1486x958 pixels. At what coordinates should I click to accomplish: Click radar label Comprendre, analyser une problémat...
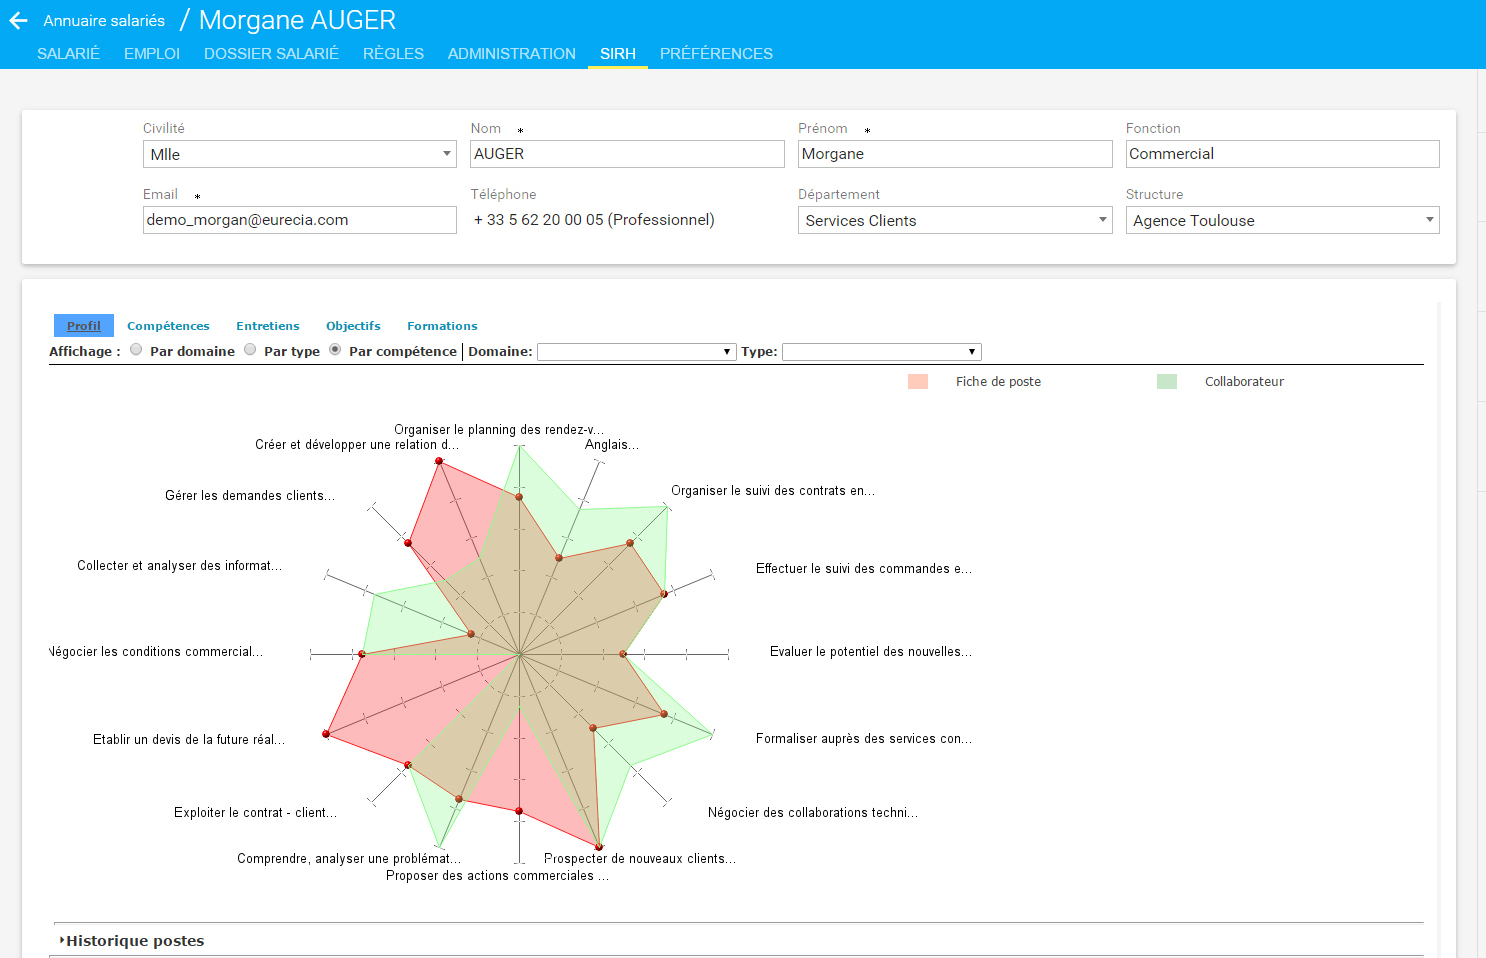349,859
